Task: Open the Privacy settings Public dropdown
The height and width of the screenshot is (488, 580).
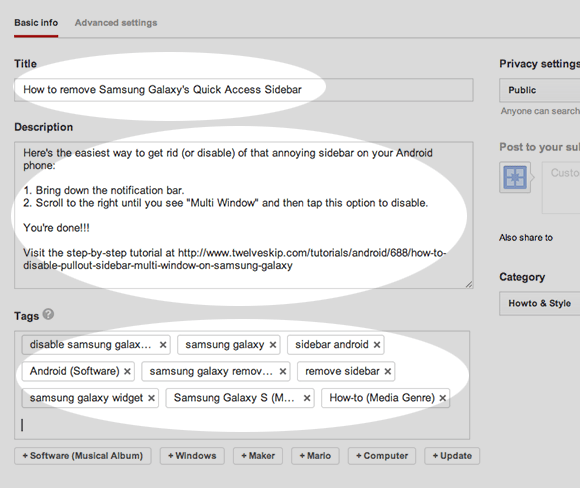Action: 539,90
